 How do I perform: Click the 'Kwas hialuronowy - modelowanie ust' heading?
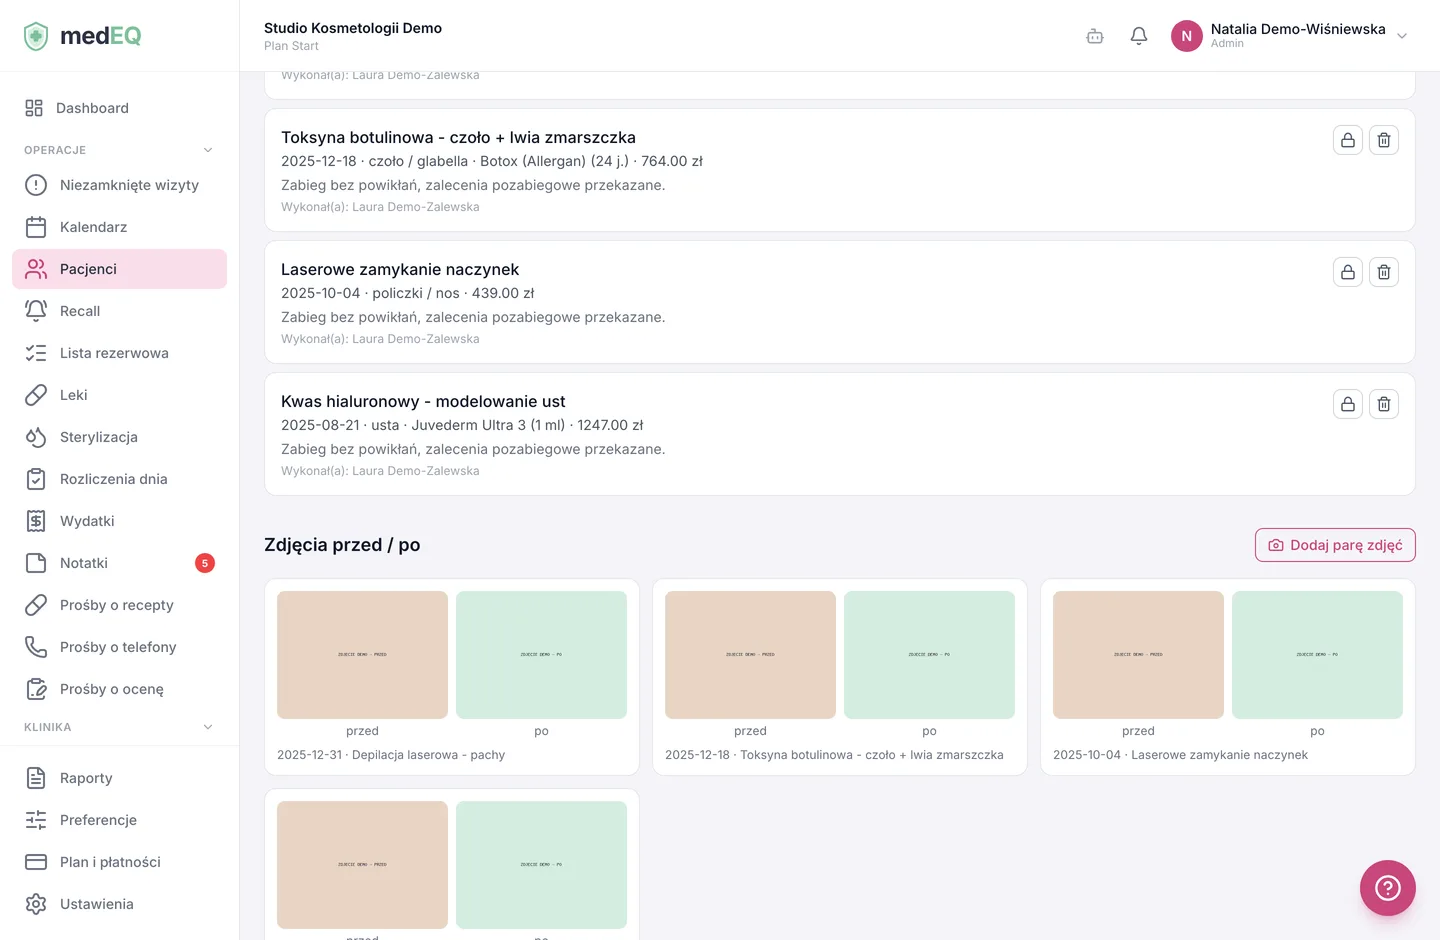coord(423,401)
